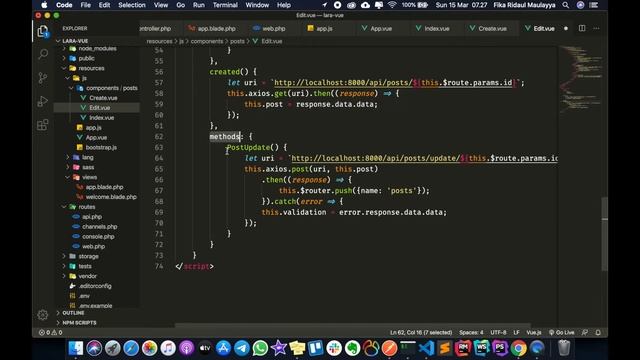Click the Ln 62, Col 16 cursor position

click(421, 332)
